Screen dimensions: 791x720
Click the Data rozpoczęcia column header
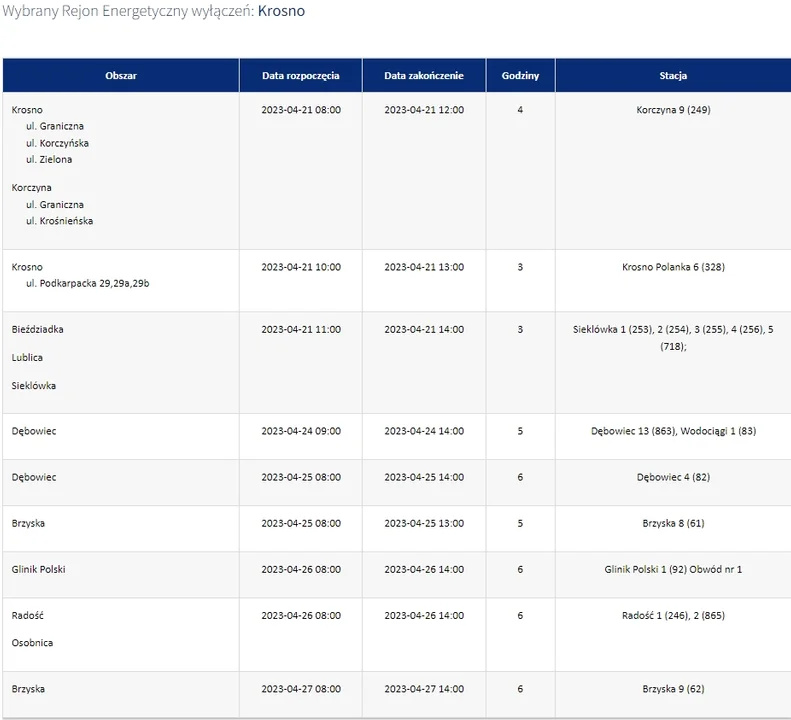[301, 76]
